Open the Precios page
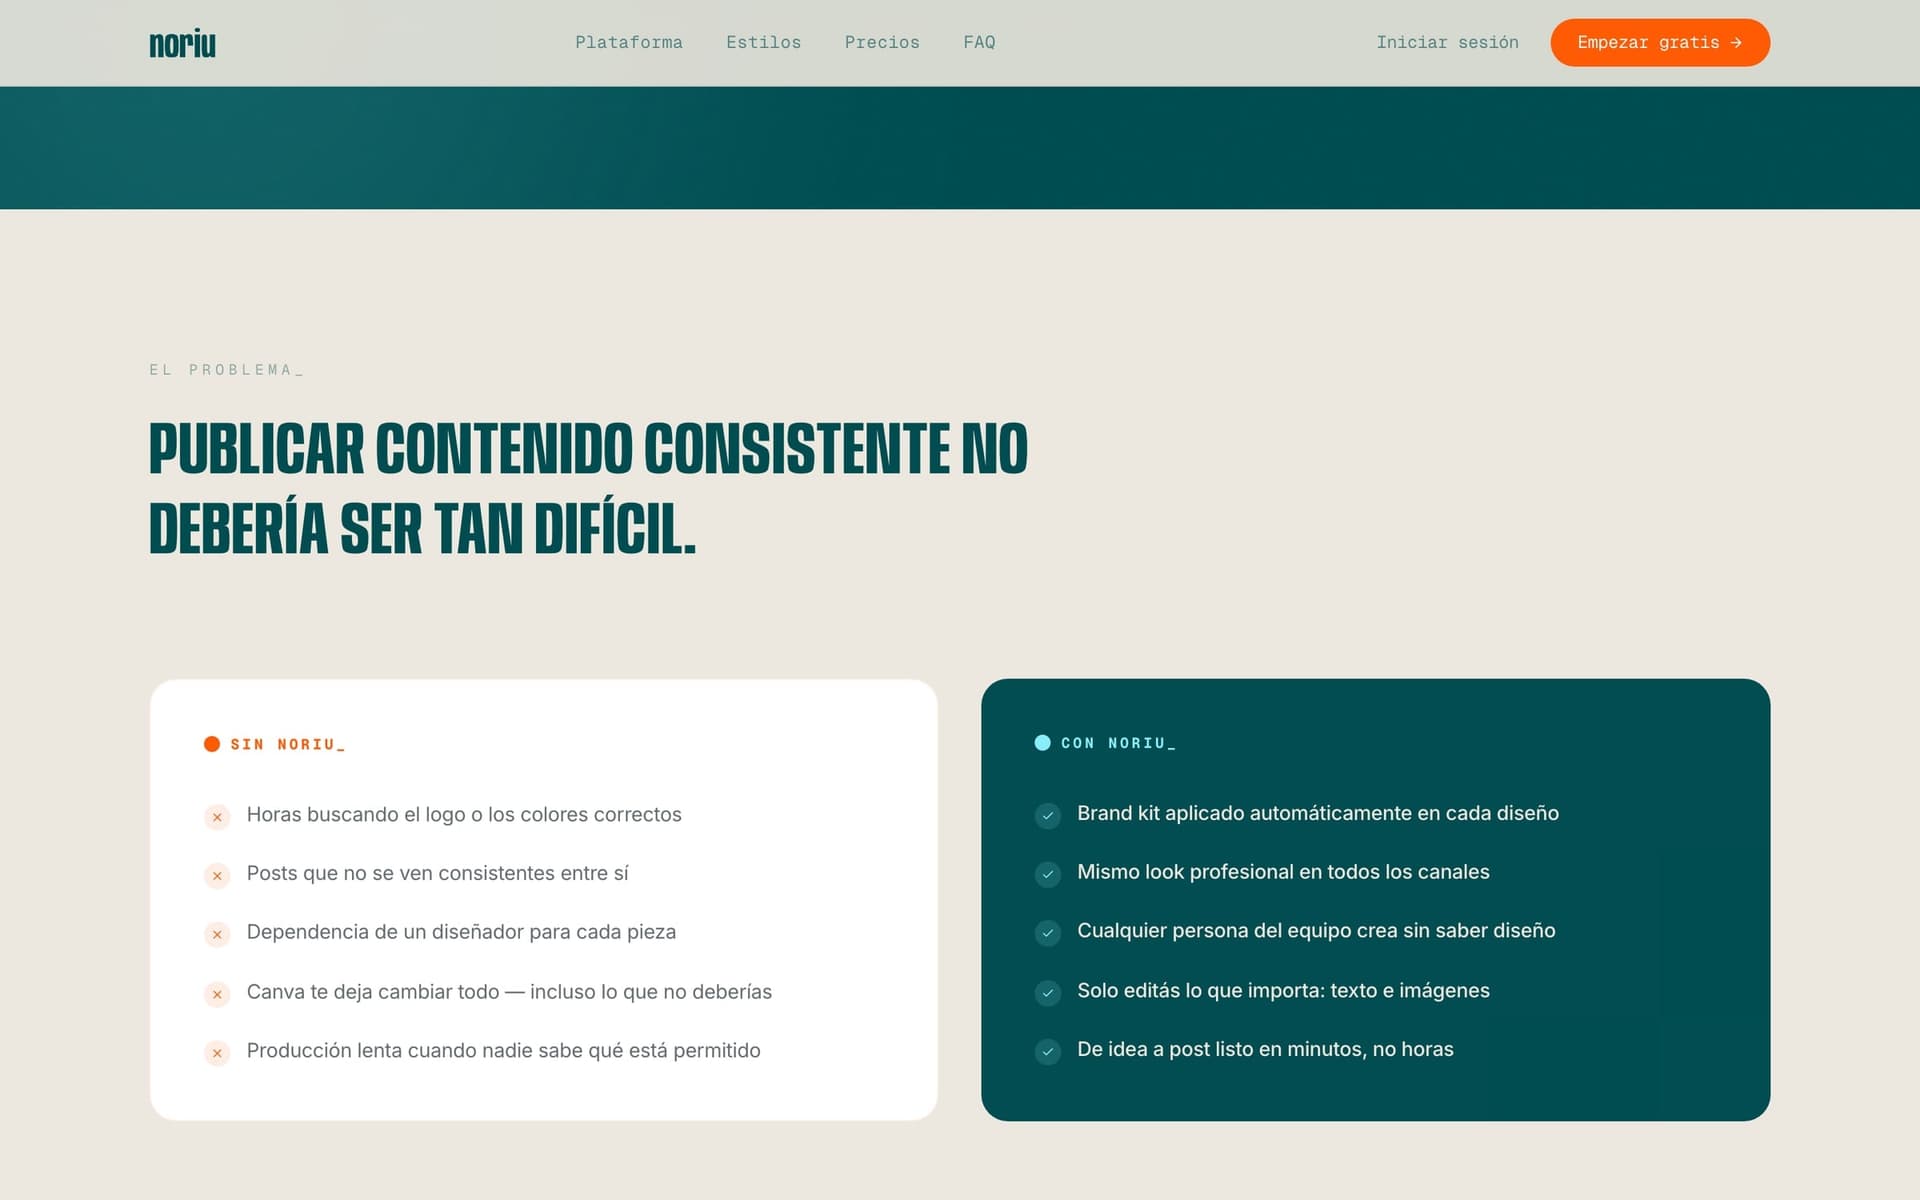Viewport: 1920px width, 1200px height. (883, 42)
